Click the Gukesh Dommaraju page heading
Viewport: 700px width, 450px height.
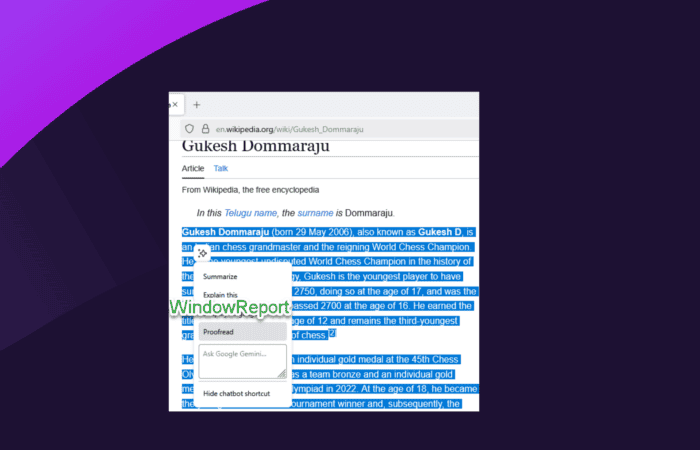[256, 146]
